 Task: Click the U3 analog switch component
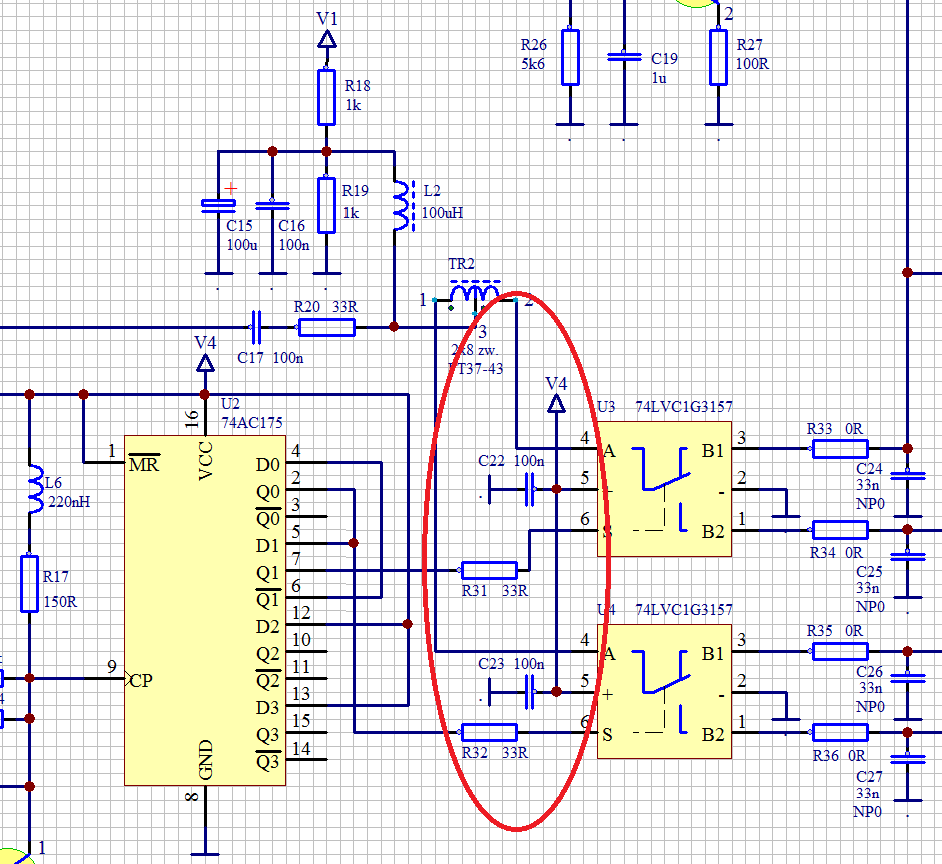[664, 490]
